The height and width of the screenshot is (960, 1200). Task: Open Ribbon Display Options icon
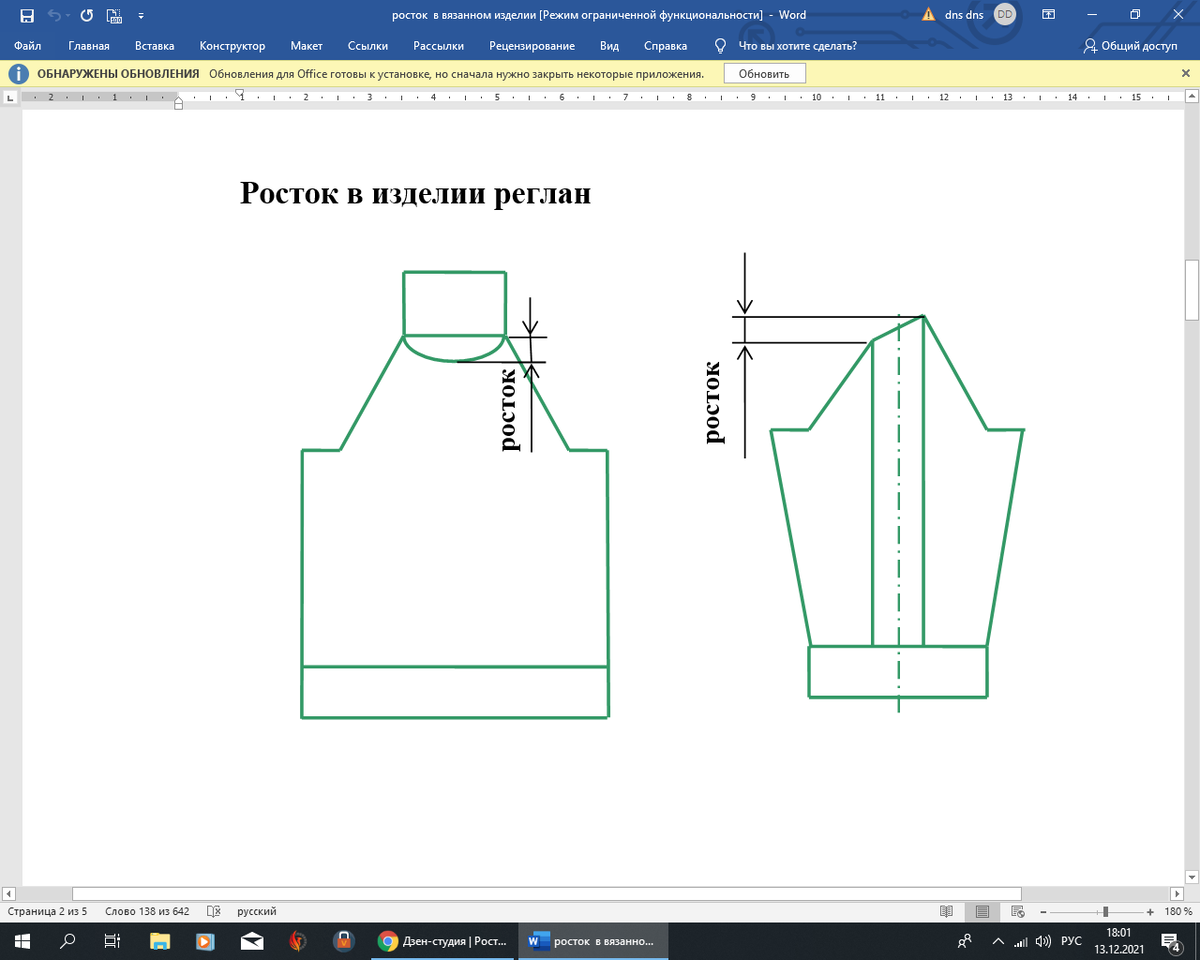[x=1048, y=15]
